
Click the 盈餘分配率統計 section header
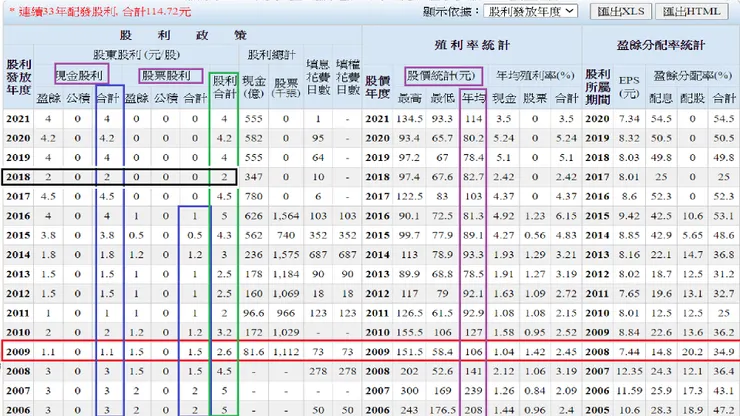[x=661, y=45]
